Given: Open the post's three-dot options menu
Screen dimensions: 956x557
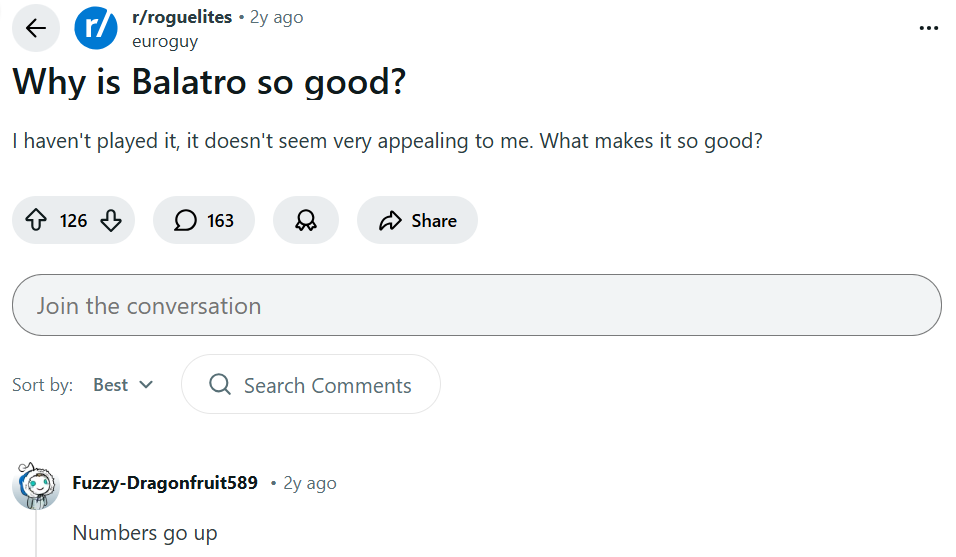Looking at the screenshot, I should pyautogui.click(x=929, y=28).
